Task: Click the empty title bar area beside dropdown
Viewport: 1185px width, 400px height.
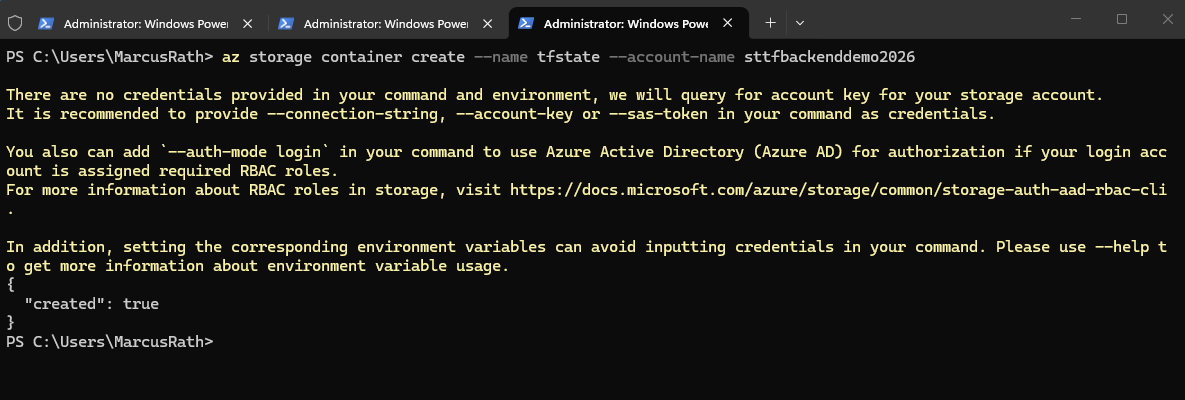Action: pos(933,19)
